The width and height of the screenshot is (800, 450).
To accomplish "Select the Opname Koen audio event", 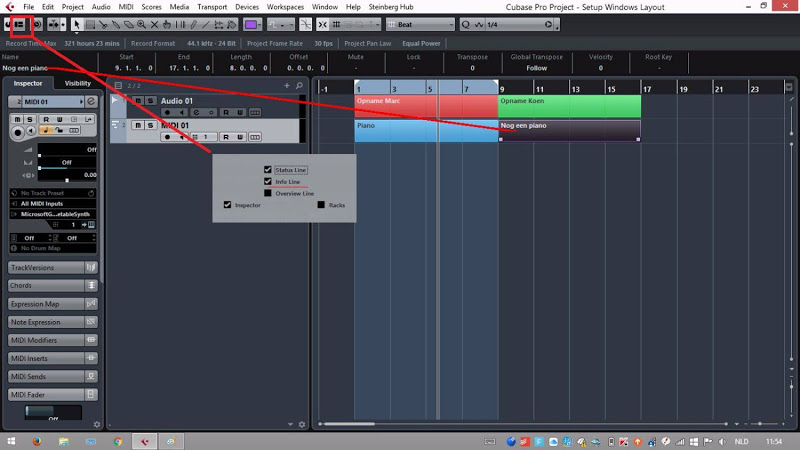I will [569, 106].
